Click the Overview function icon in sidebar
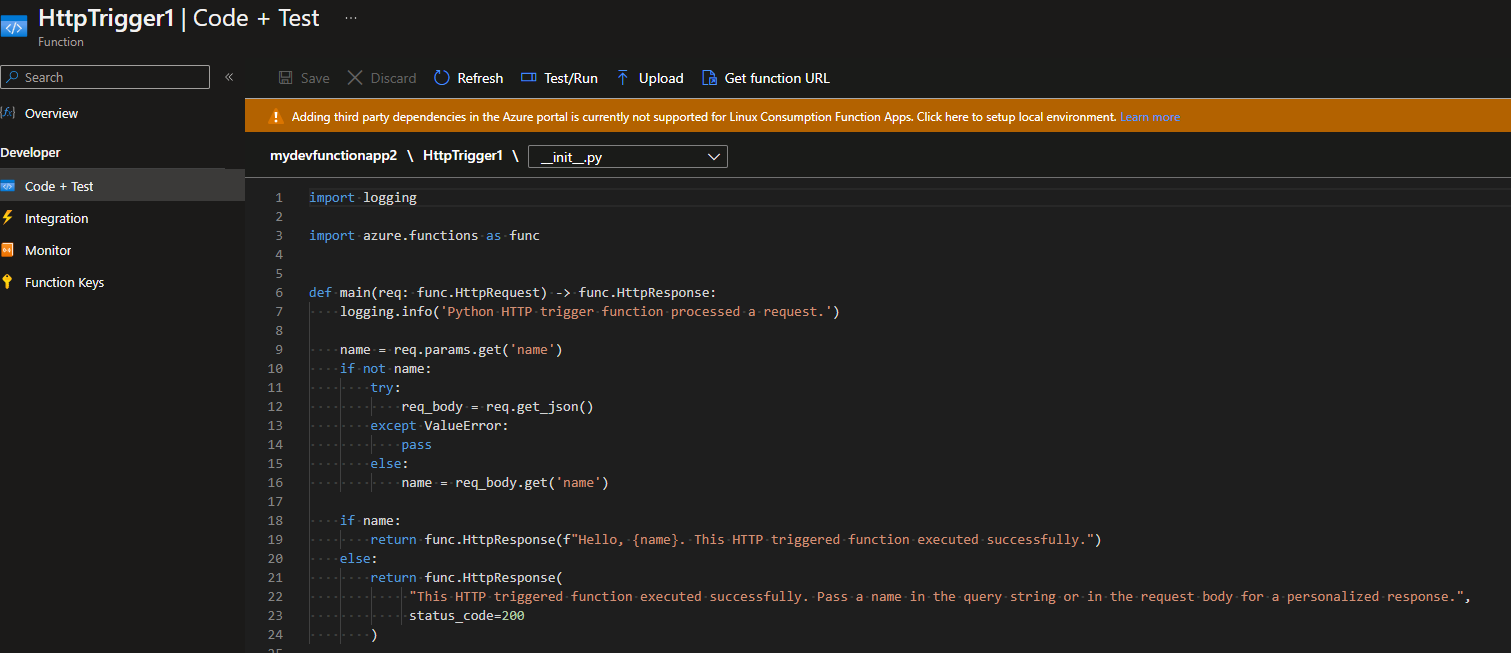 [8, 113]
